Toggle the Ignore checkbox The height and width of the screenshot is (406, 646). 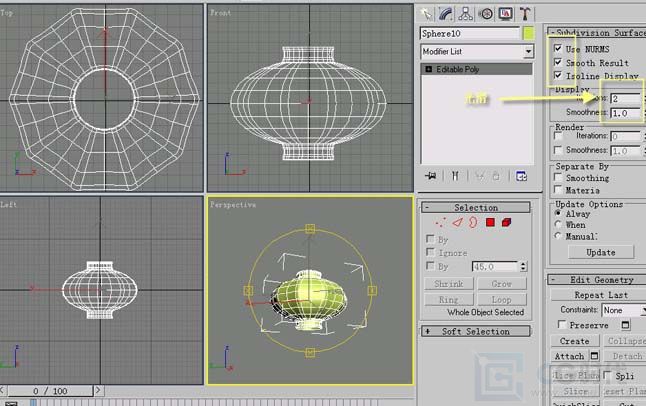coord(430,251)
